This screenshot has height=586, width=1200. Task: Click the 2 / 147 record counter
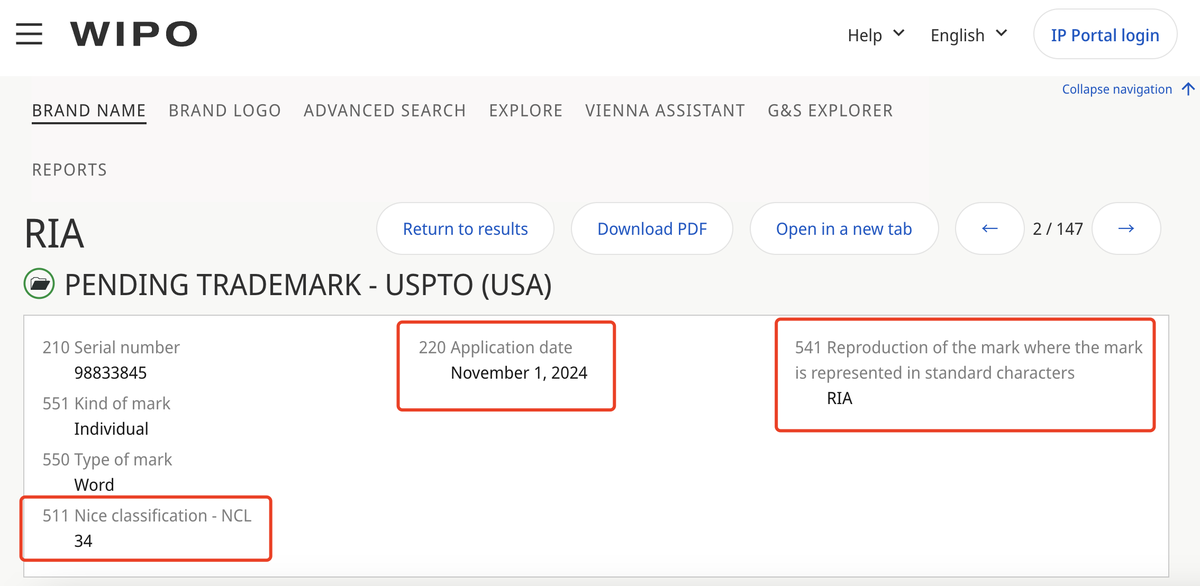[1058, 229]
